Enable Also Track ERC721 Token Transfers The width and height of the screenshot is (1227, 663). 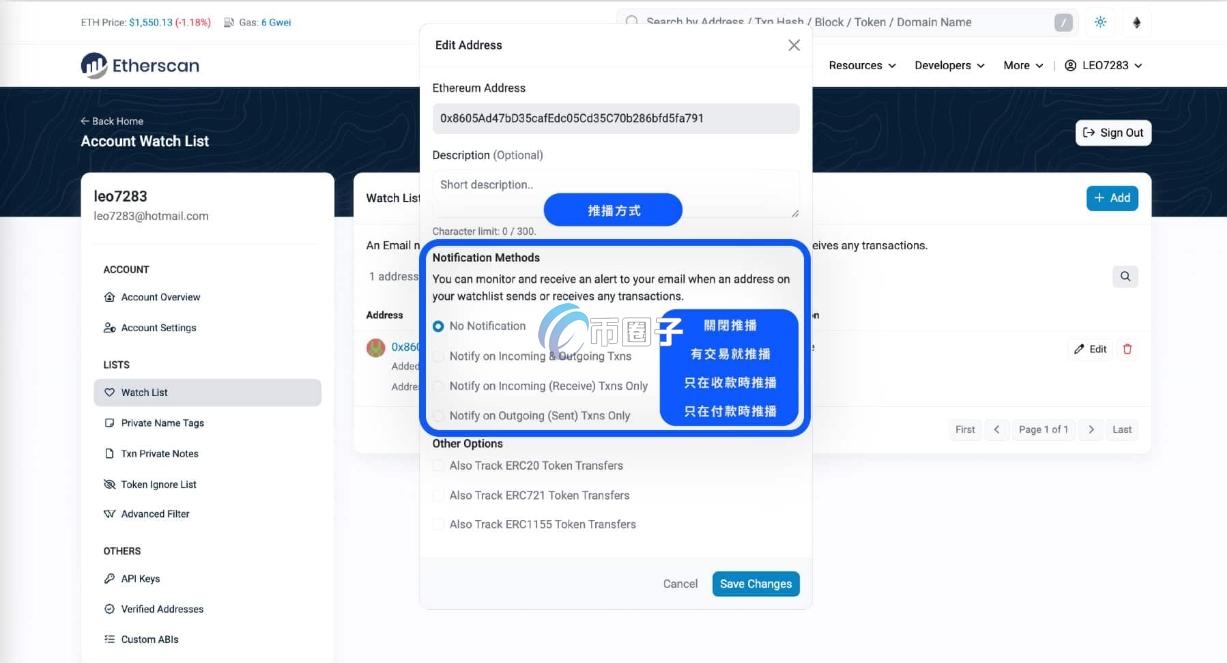pos(438,495)
